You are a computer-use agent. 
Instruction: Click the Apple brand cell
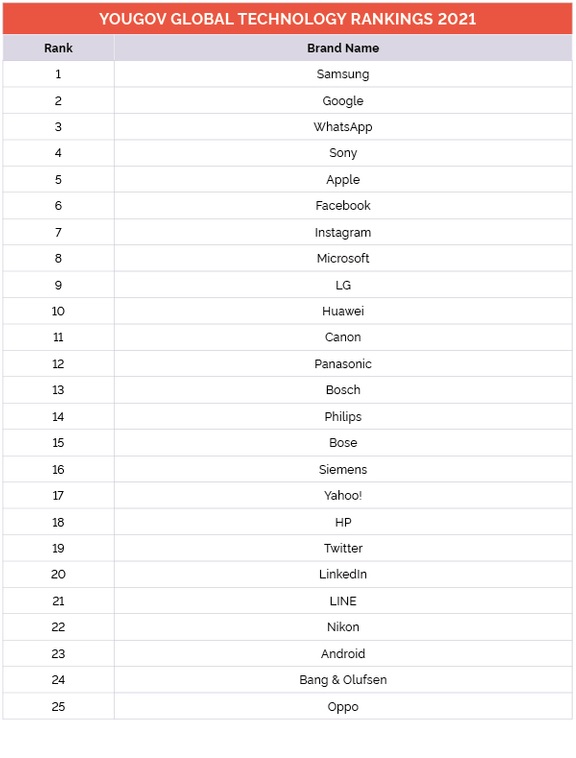[343, 179]
